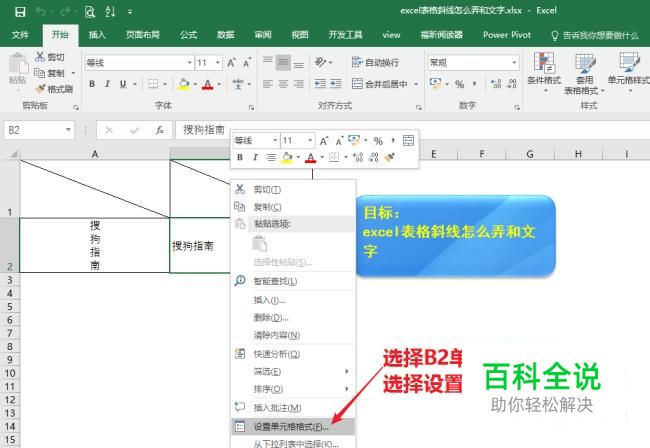Toggle Italic in ribbon font group
The width and height of the screenshot is (650, 448).
(107, 84)
